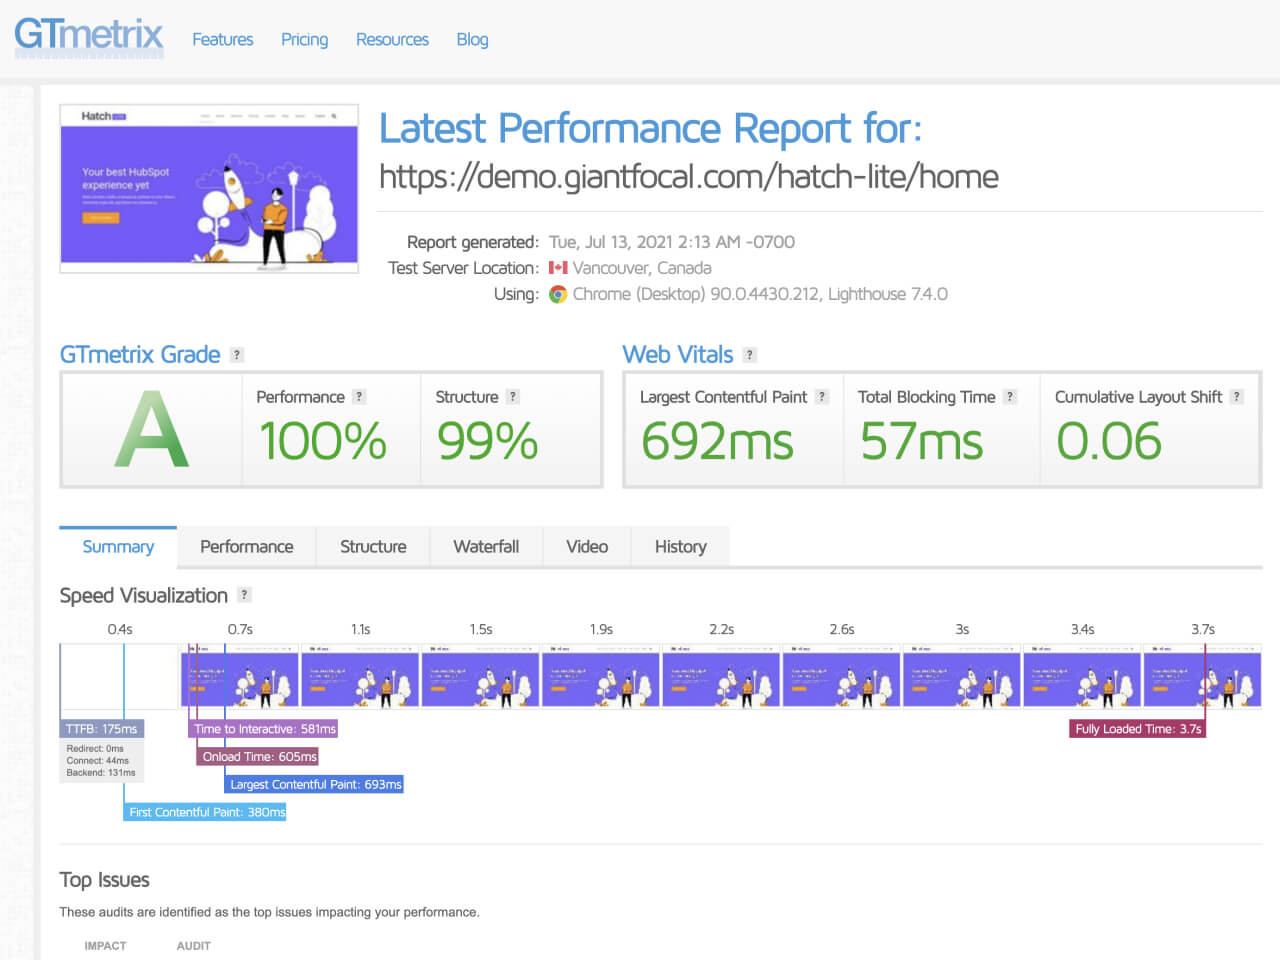Click help icon beside Speed Visualization
This screenshot has width=1280, height=960.
pyautogui.click(x=244, y=595)
